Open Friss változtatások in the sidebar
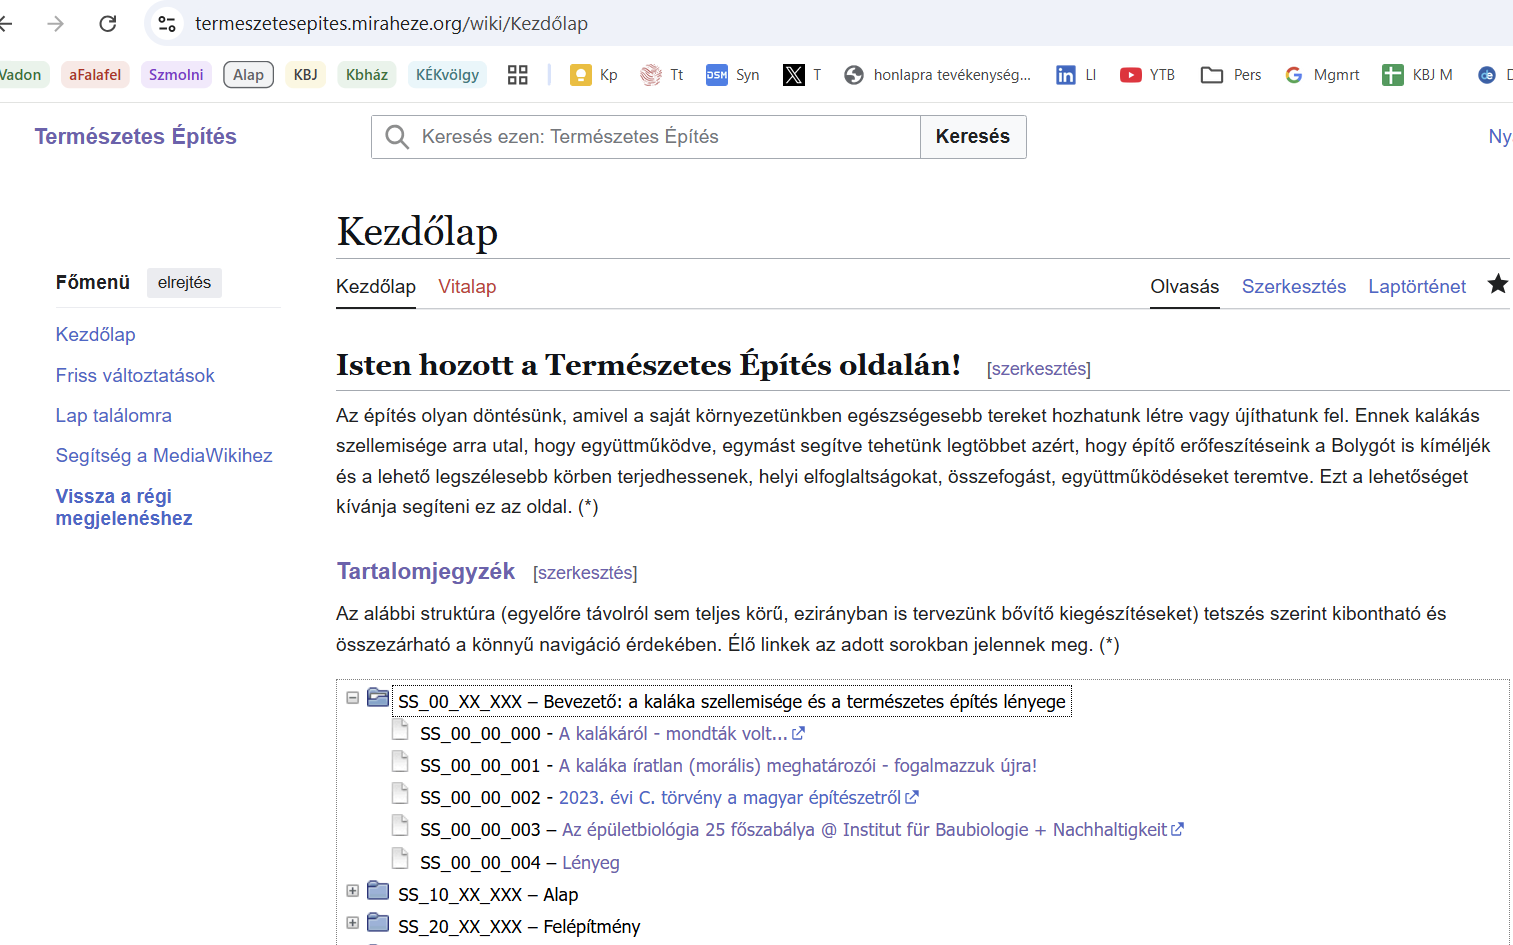This screenshot has height=945, width=1513. 135,376
